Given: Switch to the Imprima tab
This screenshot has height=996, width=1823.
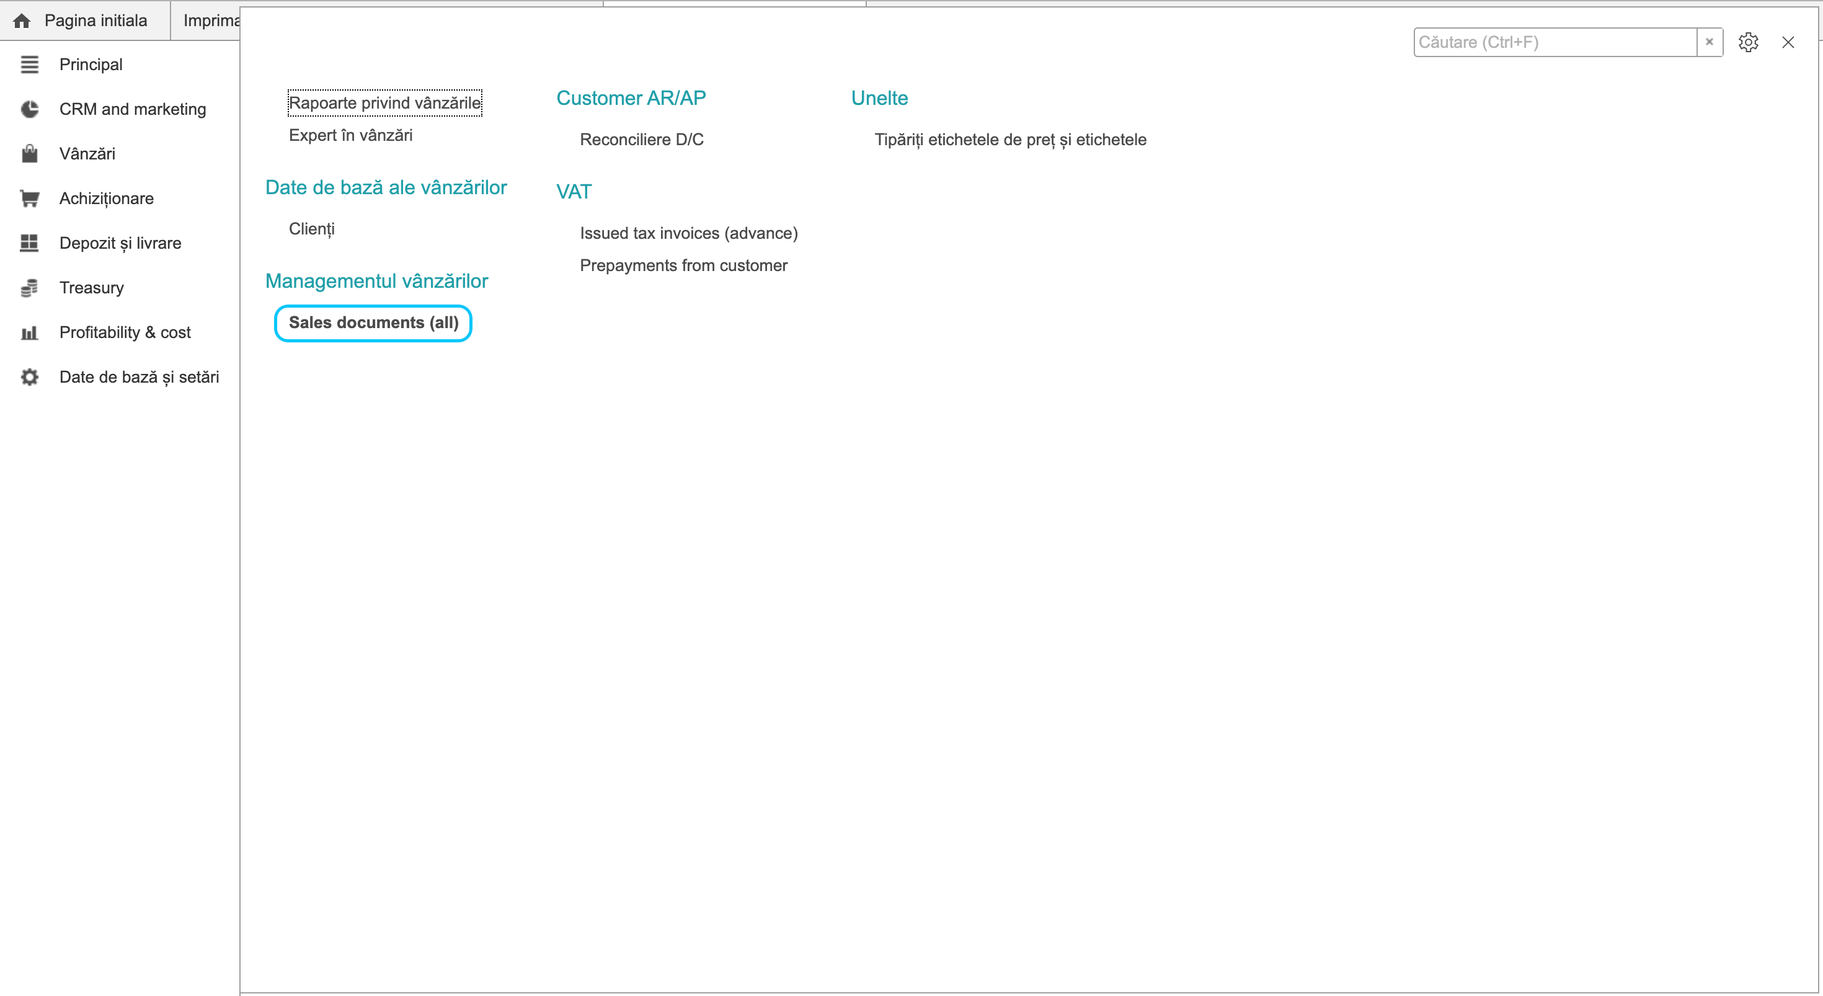Looking at the screenshot, I should (207, 20).
